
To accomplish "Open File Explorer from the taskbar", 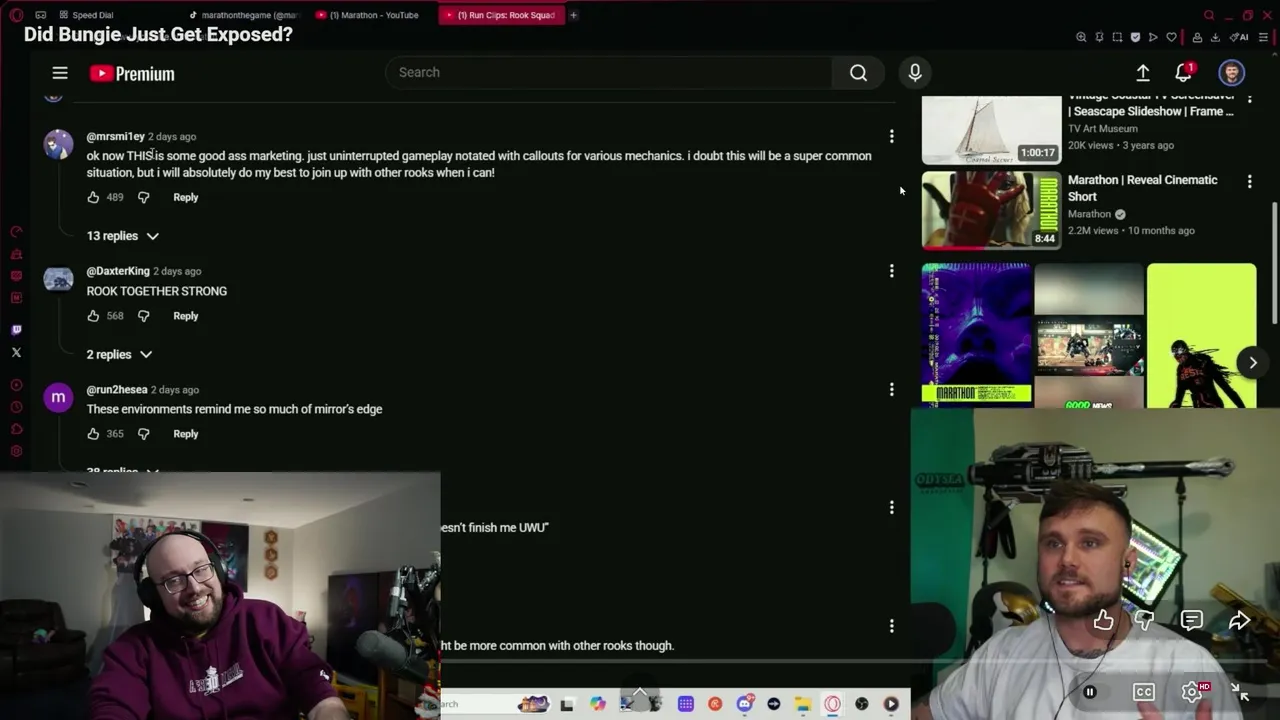I will [x=803, y=704].
